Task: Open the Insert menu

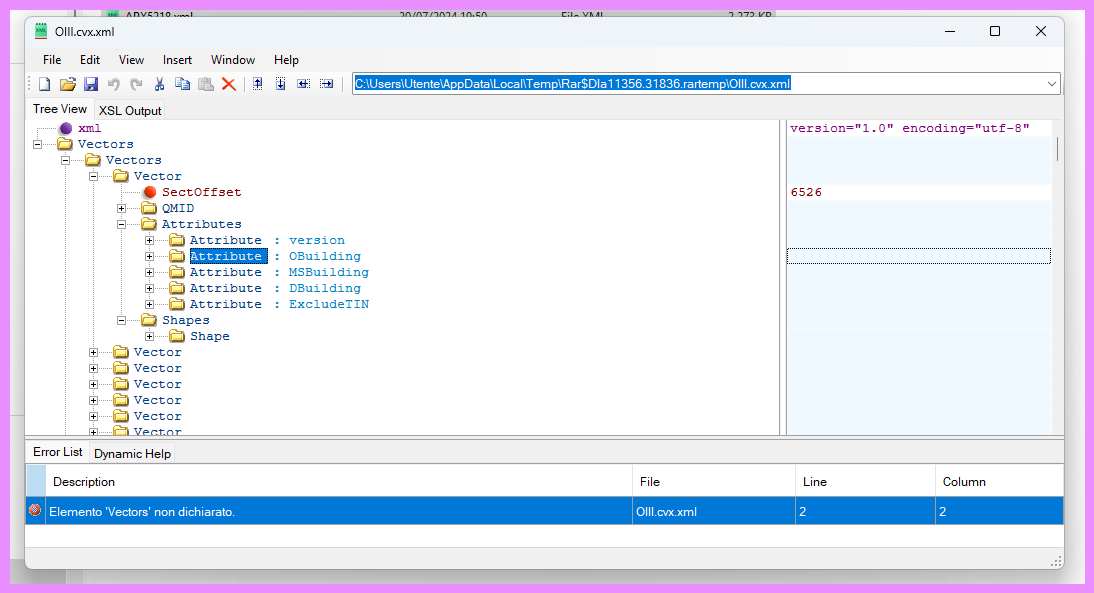Action: click(x=177, y=60)
